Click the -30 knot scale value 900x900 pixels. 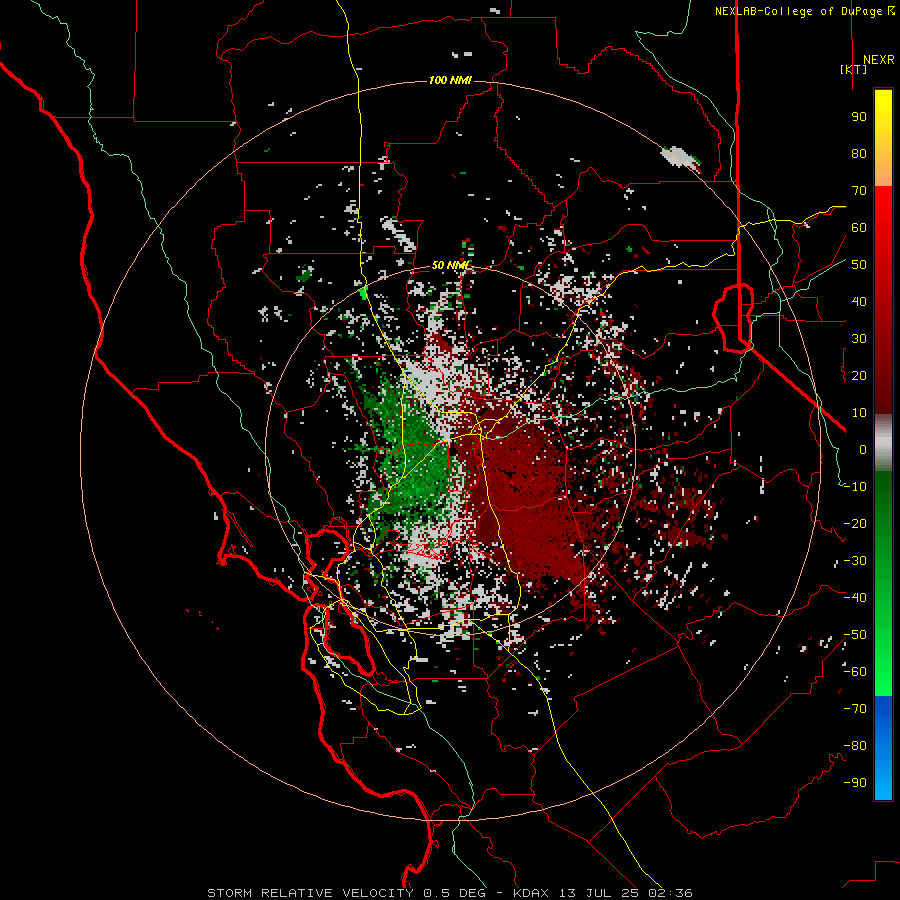click(855, 561)
